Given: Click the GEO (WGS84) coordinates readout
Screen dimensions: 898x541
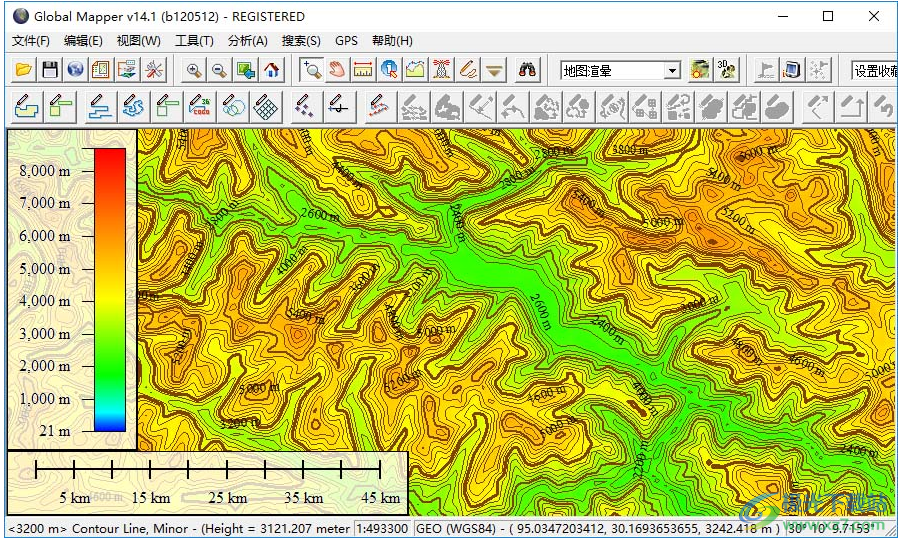Looking at the screenshot, I should [x=598, y=528].
